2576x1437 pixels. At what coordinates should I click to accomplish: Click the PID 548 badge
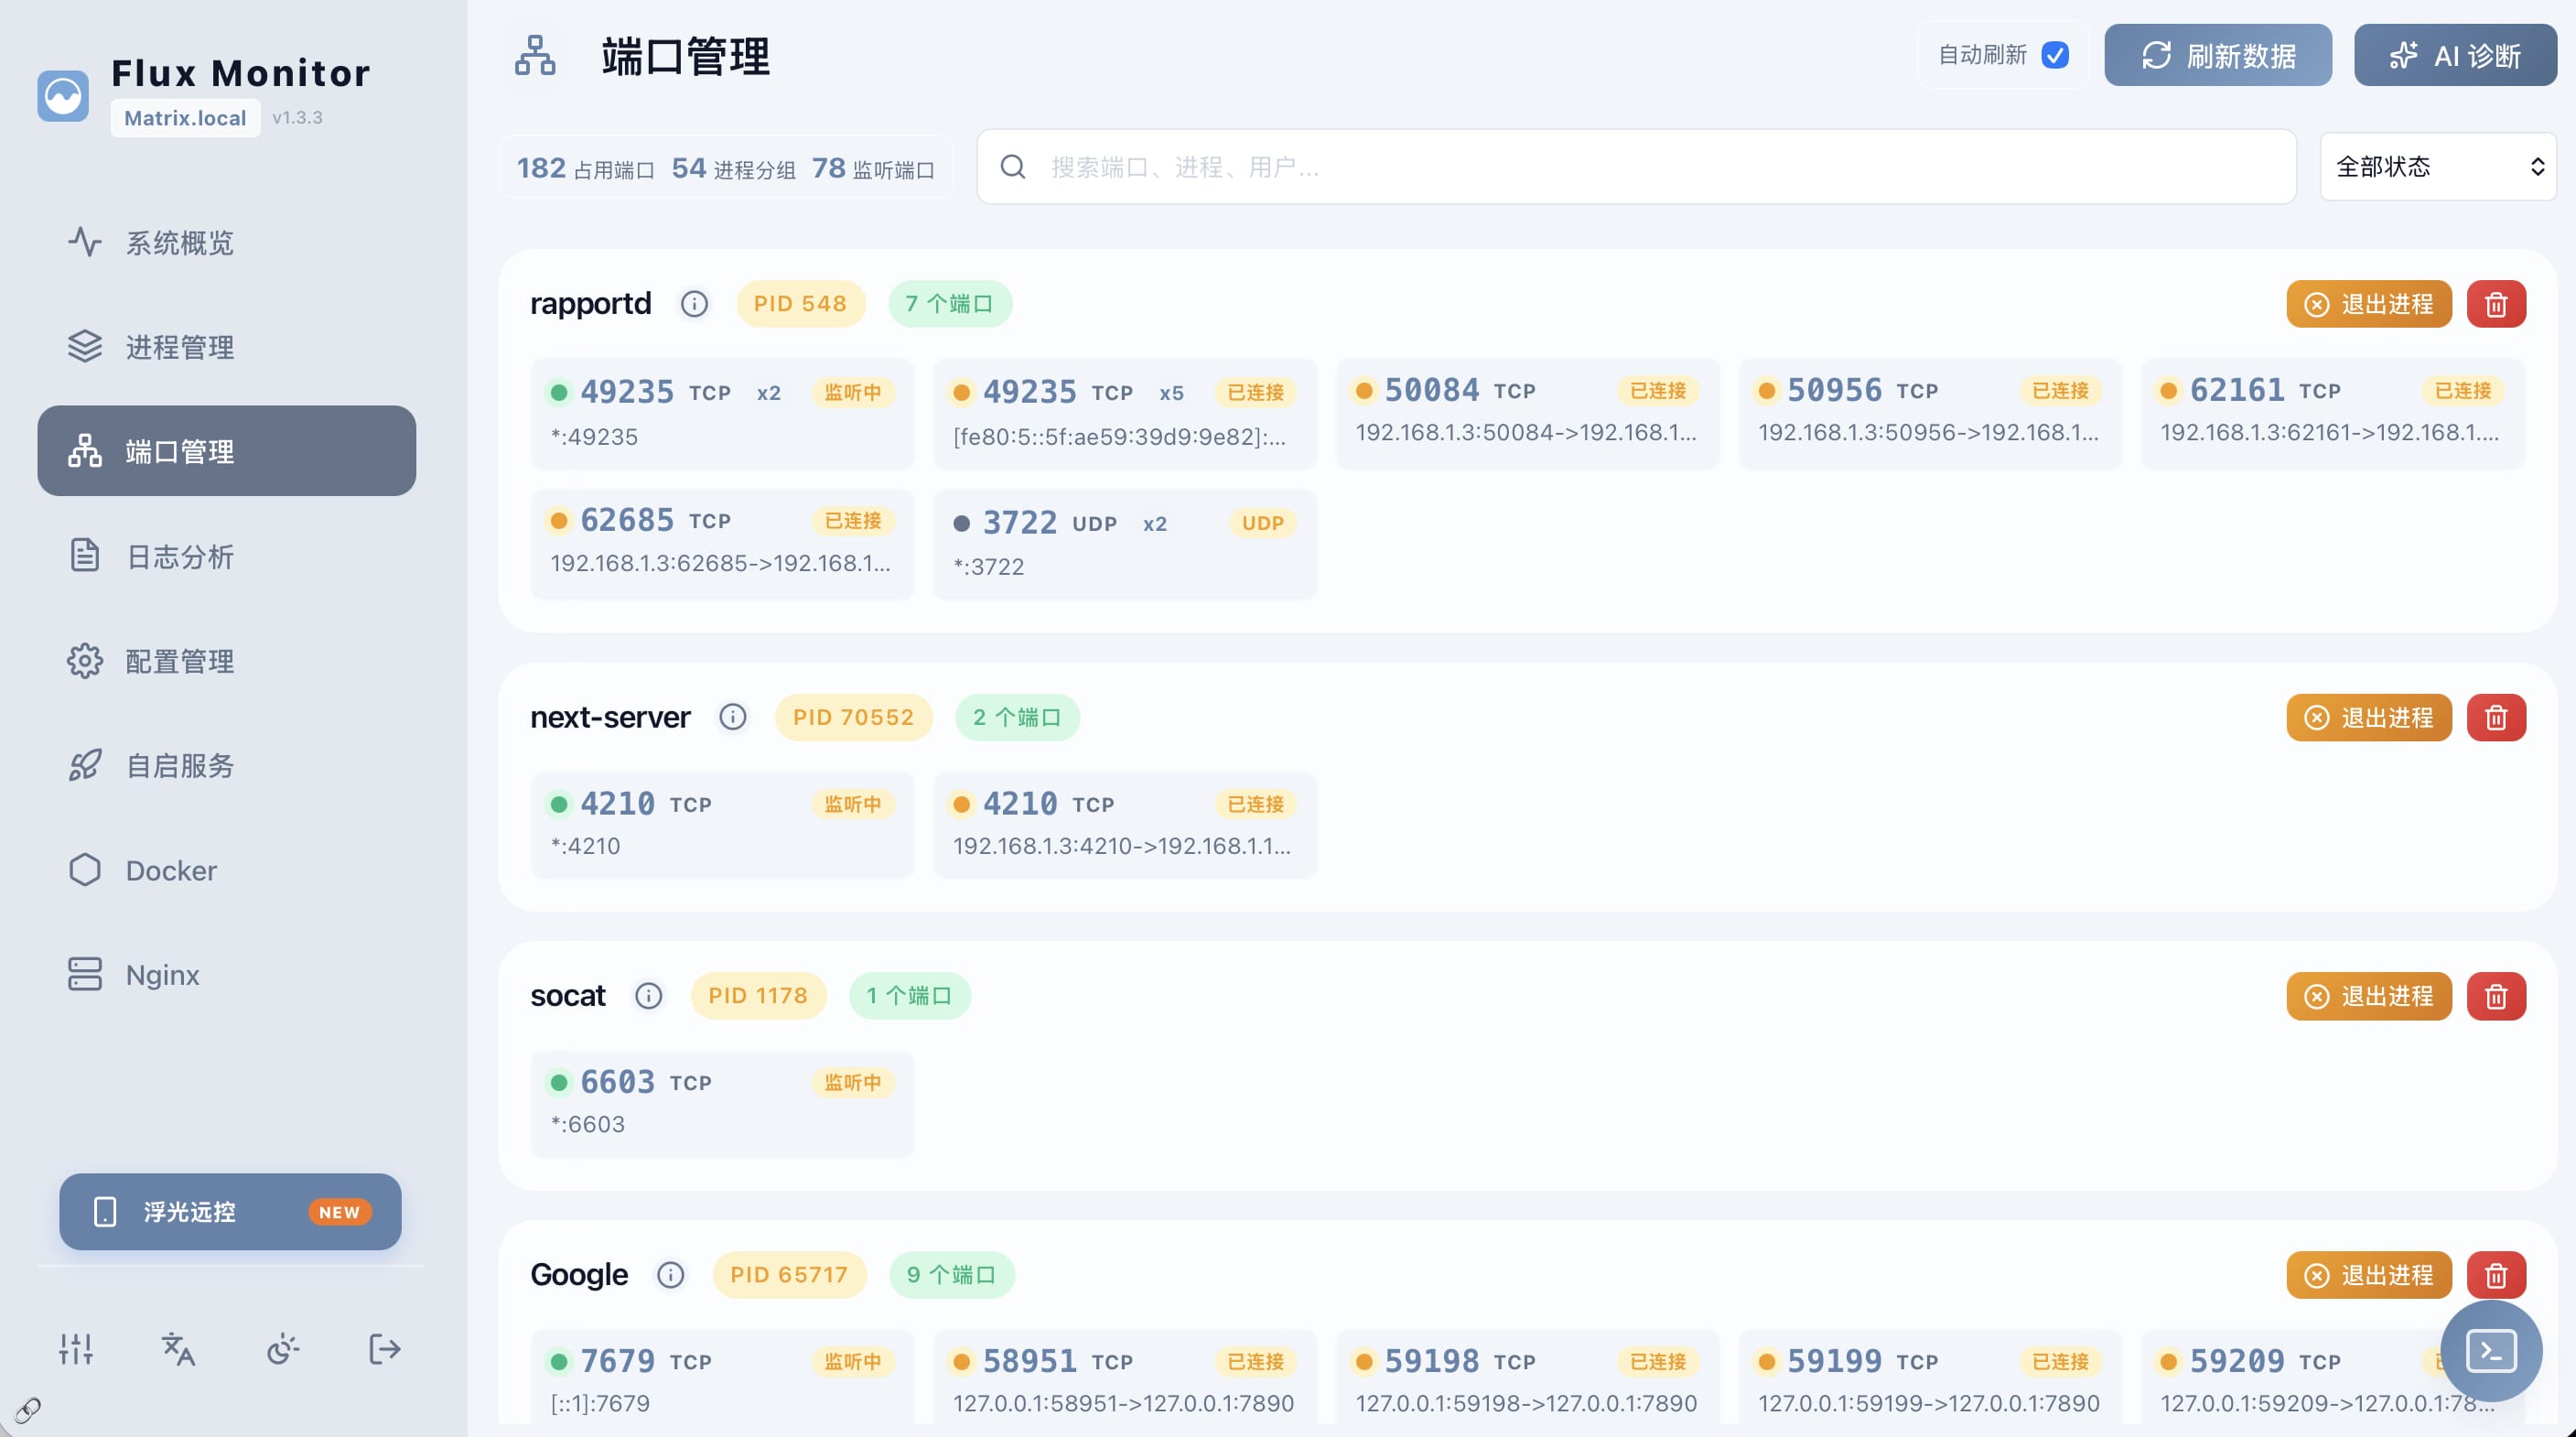pyautogui.click(x=800, y=303)
